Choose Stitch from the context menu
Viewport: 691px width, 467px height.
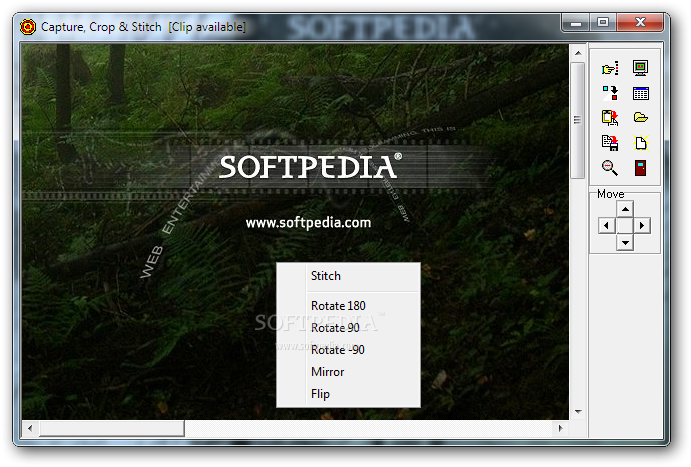point(349,276)
